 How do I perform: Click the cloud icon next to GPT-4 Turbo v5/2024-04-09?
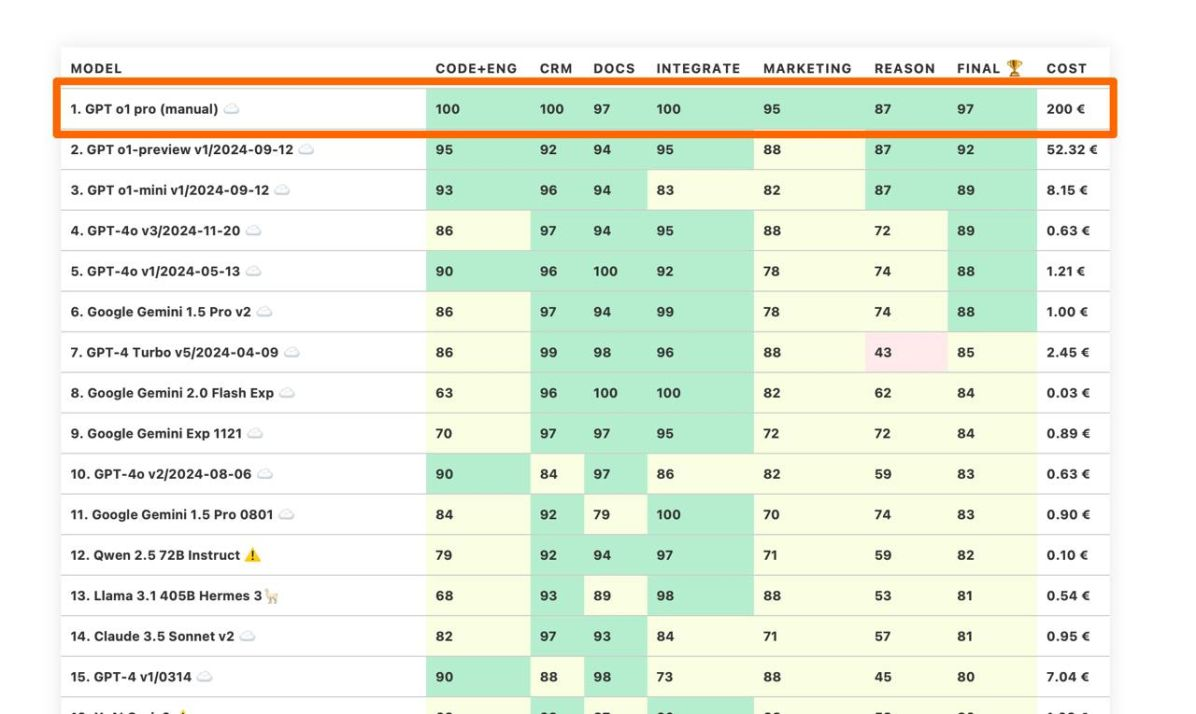pos(291,352)
